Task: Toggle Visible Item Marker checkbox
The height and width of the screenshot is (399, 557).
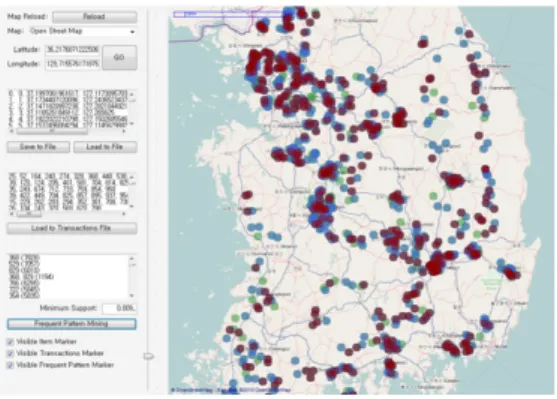Action: point(10,342)
